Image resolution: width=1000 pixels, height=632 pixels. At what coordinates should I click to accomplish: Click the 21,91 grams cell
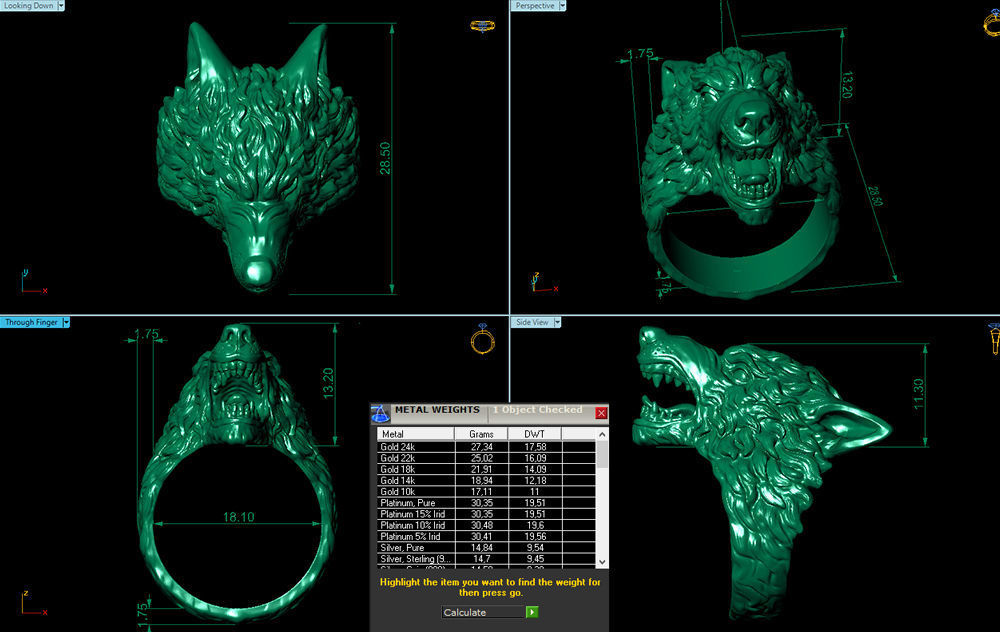[x=482, y=469]
